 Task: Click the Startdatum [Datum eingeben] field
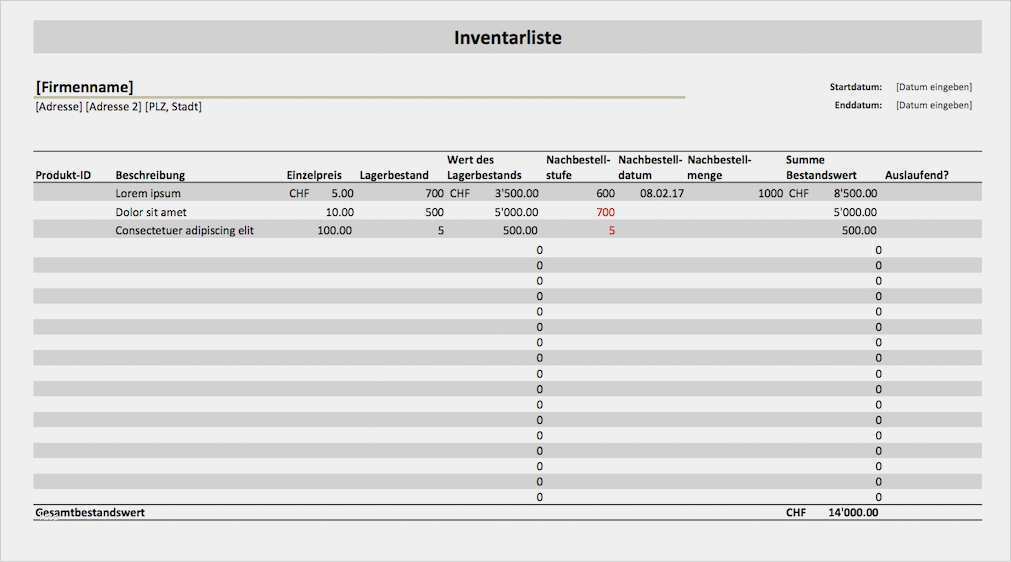tap(934, 86)
